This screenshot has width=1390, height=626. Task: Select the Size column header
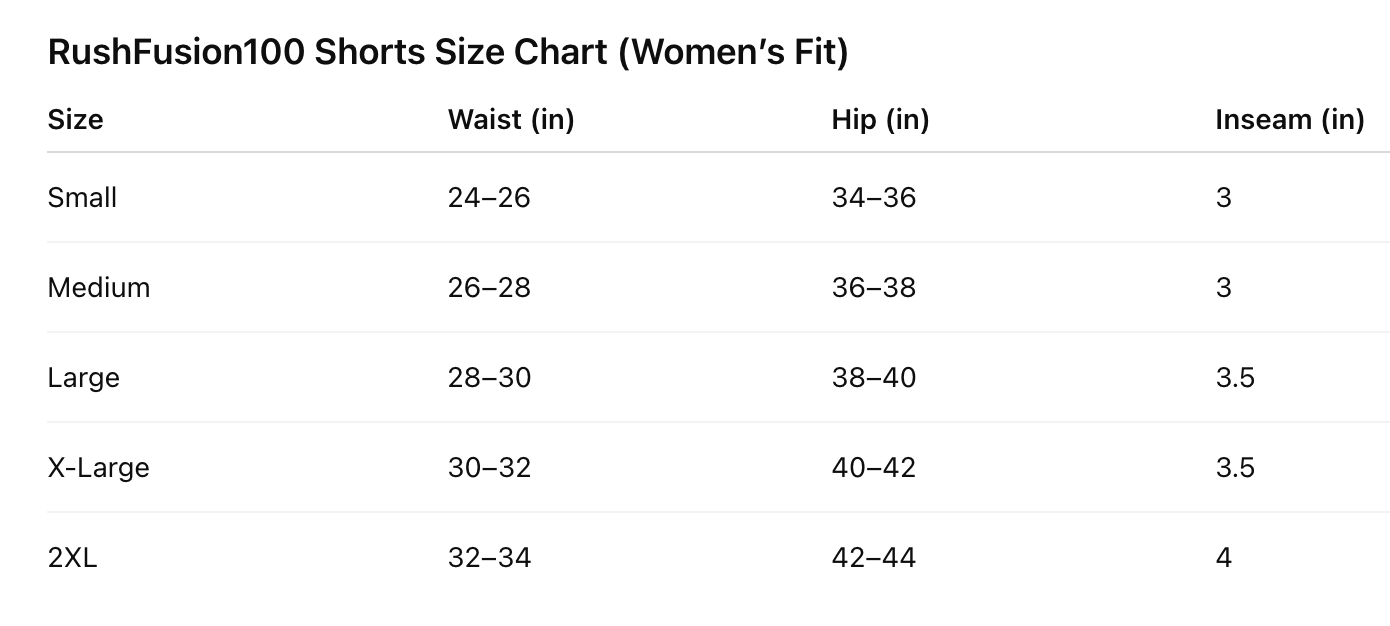pos(75,120)
